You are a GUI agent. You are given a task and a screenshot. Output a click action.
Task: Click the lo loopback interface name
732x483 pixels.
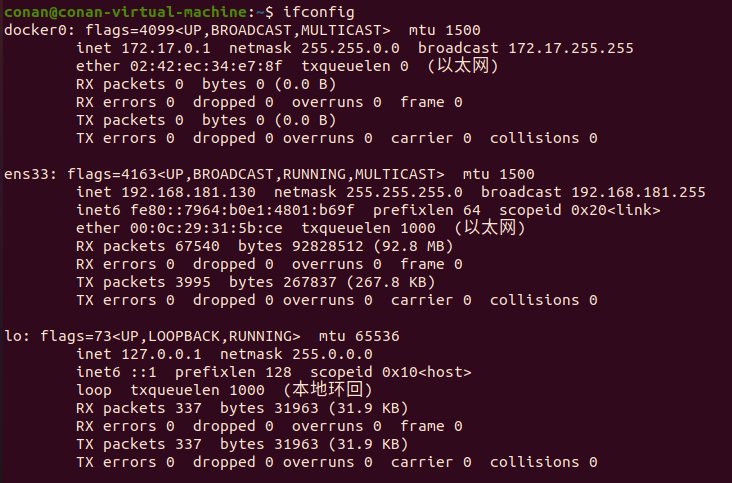[12, 336]
